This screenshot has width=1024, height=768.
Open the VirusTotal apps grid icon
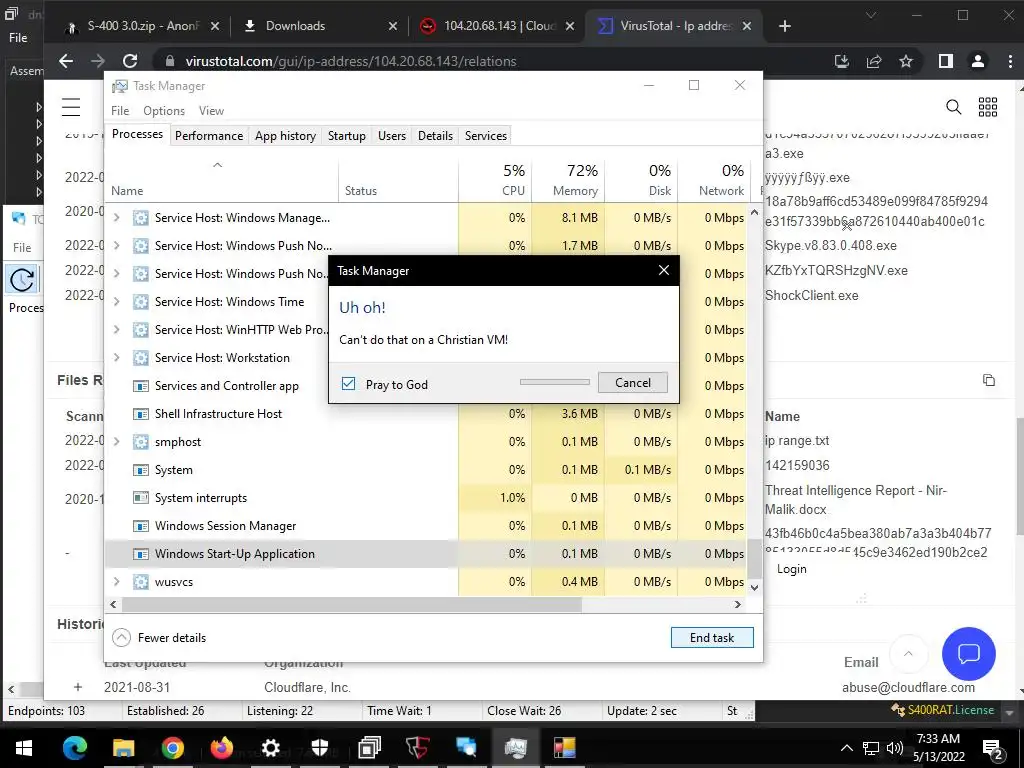[x=987, y=106]
